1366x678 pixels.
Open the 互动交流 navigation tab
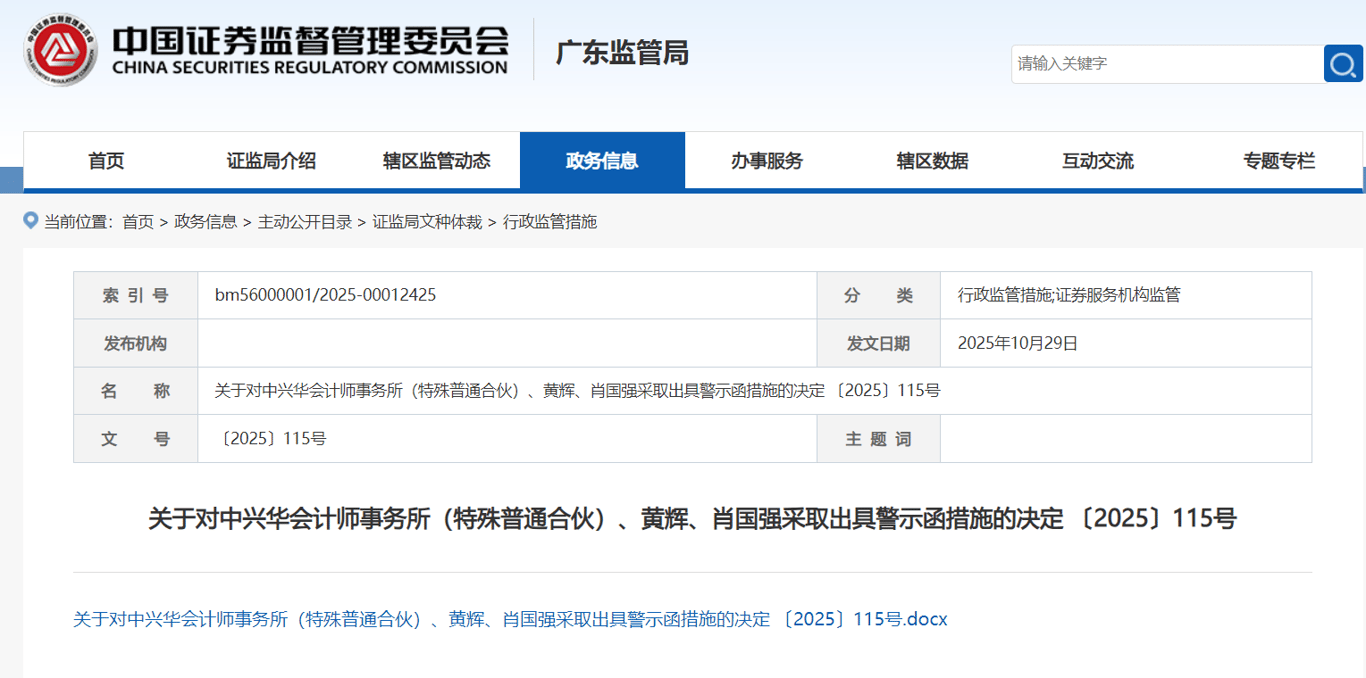1098,161
